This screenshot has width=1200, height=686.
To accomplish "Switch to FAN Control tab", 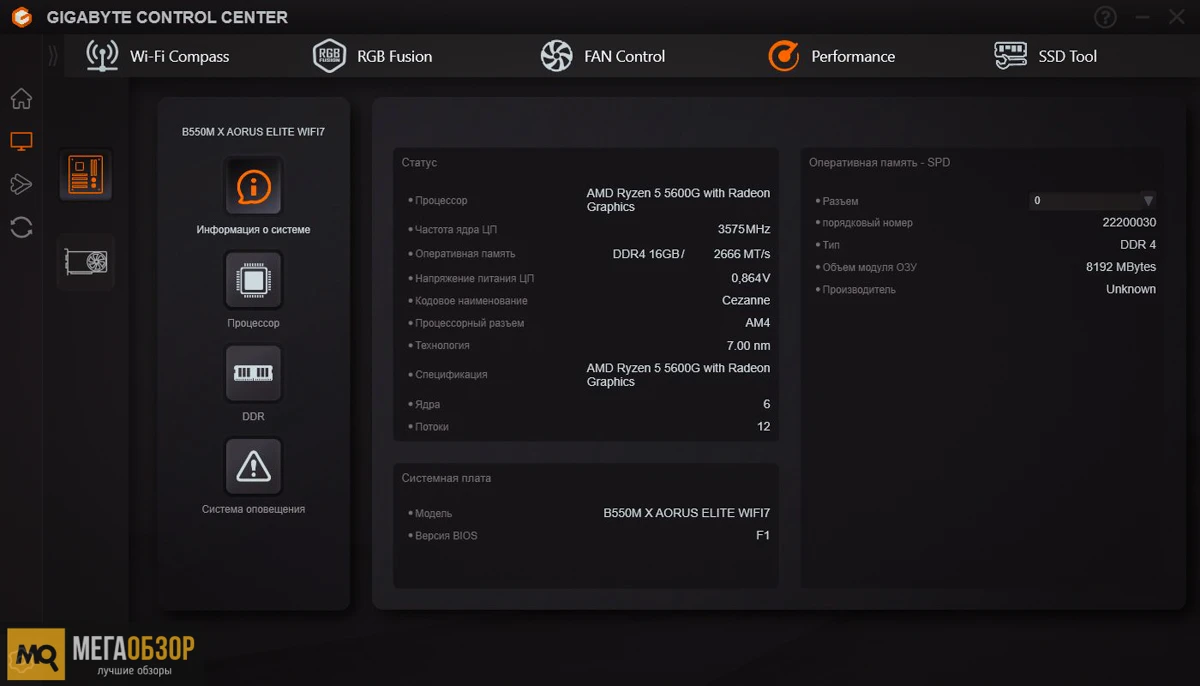I will (602, 56).
